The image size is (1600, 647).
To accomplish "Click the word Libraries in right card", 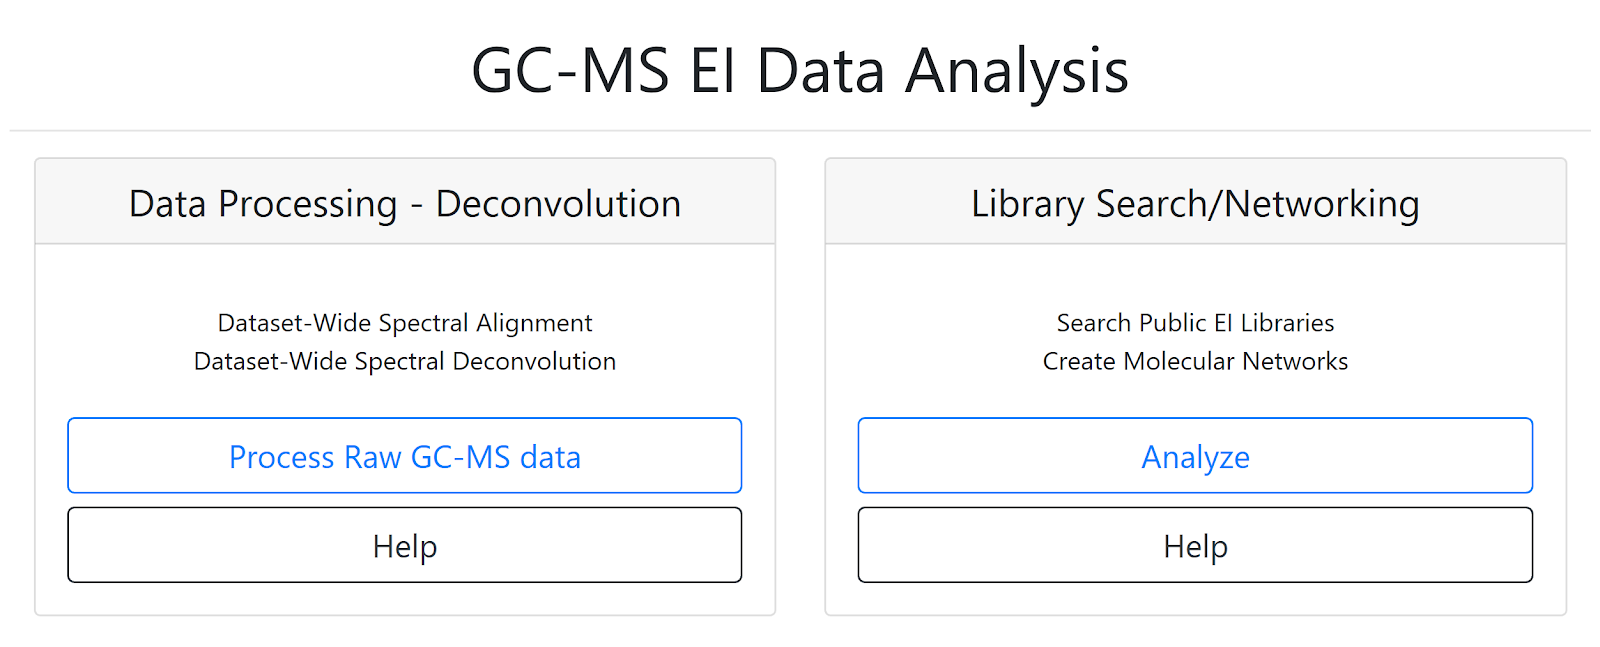I will [x=1287, y=323].
